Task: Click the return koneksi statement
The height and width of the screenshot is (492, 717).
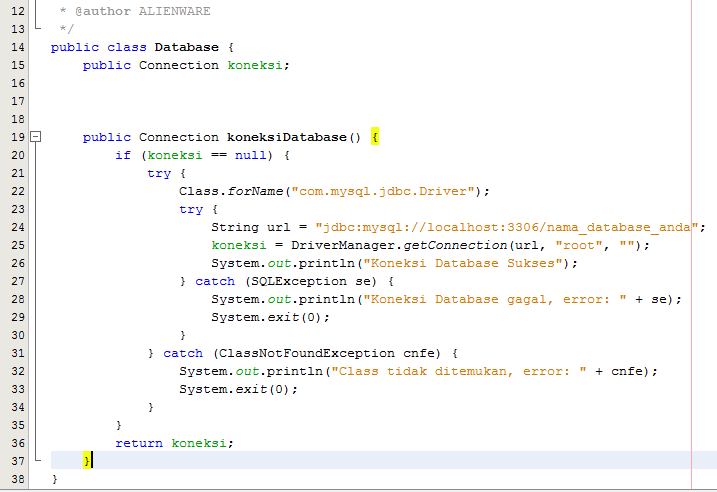Action: (174, 443)
